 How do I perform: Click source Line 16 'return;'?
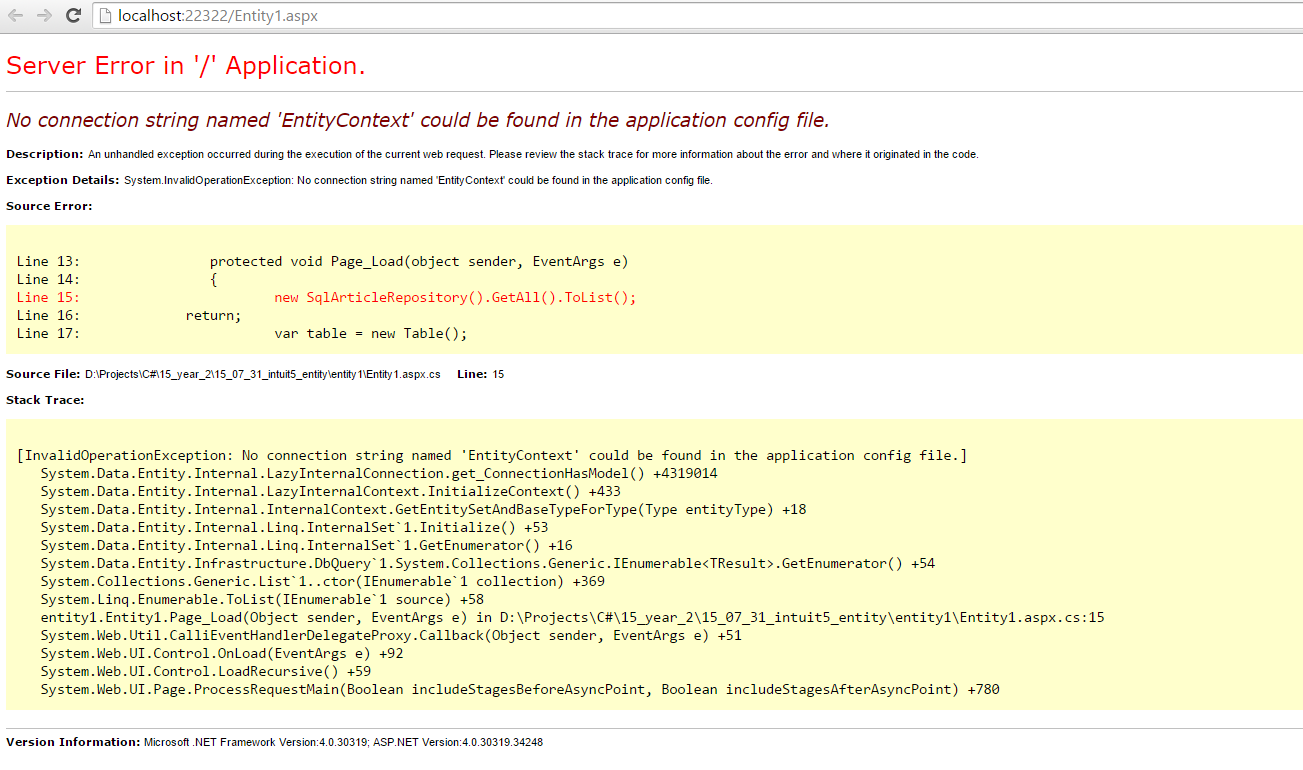click(129, 316)
